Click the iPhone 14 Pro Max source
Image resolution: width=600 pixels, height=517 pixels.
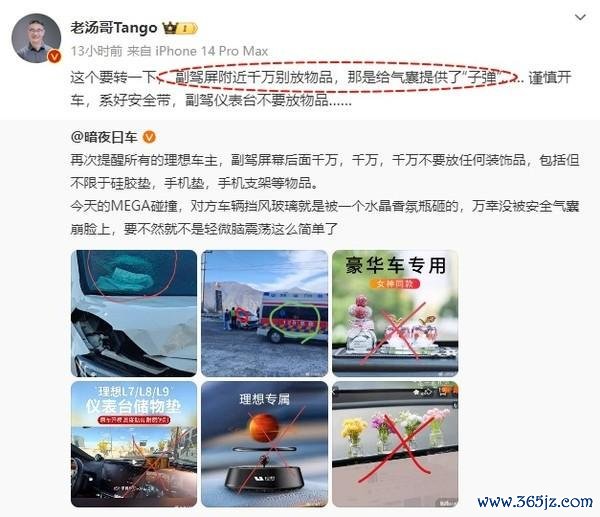[x=211, y=51]
